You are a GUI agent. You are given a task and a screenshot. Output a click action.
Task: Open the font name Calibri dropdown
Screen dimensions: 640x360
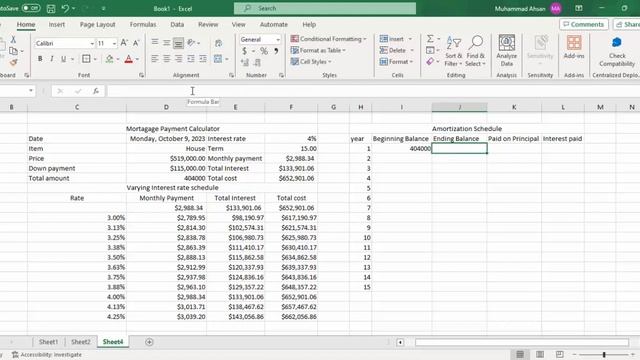pyautogui.click(x=92, y=43)
